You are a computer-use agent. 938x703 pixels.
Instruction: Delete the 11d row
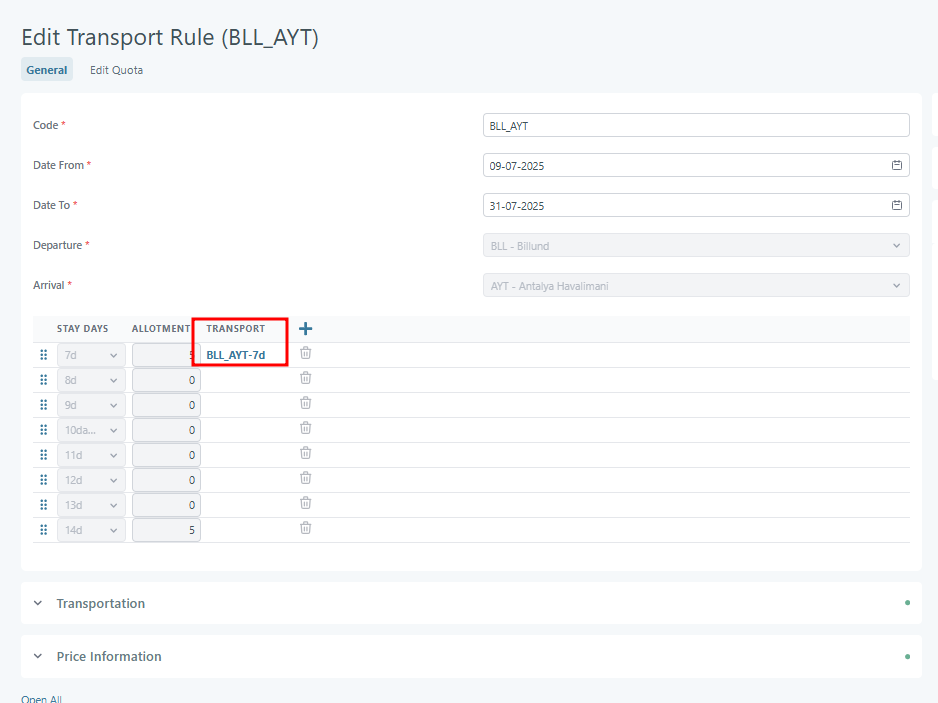click(x=306, y=453)
